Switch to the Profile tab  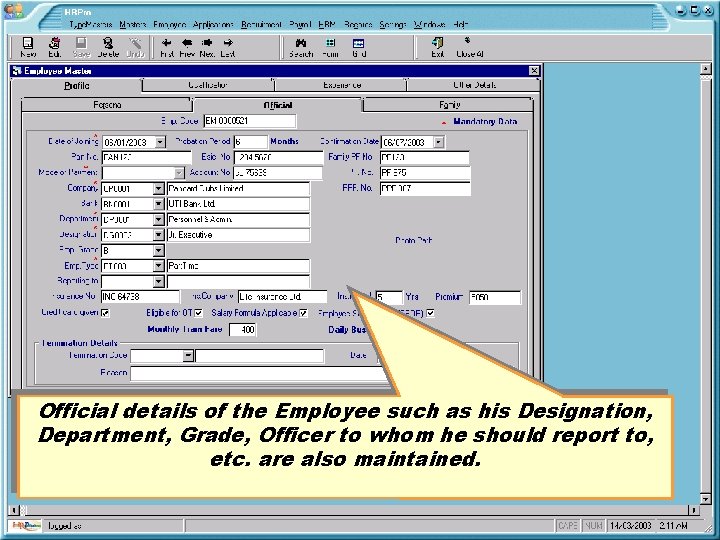point(77,85)
